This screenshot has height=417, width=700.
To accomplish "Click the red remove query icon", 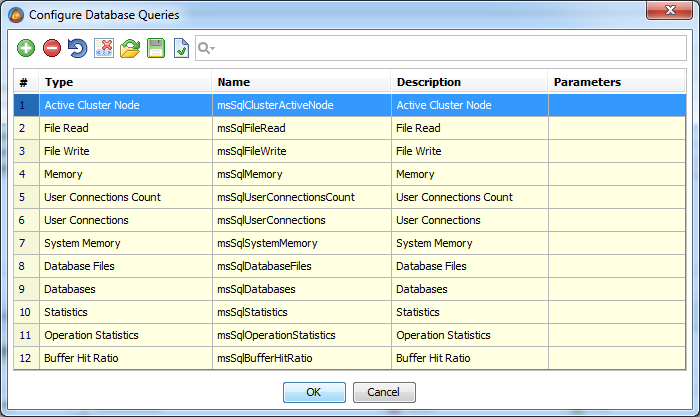I will (52, 48).
